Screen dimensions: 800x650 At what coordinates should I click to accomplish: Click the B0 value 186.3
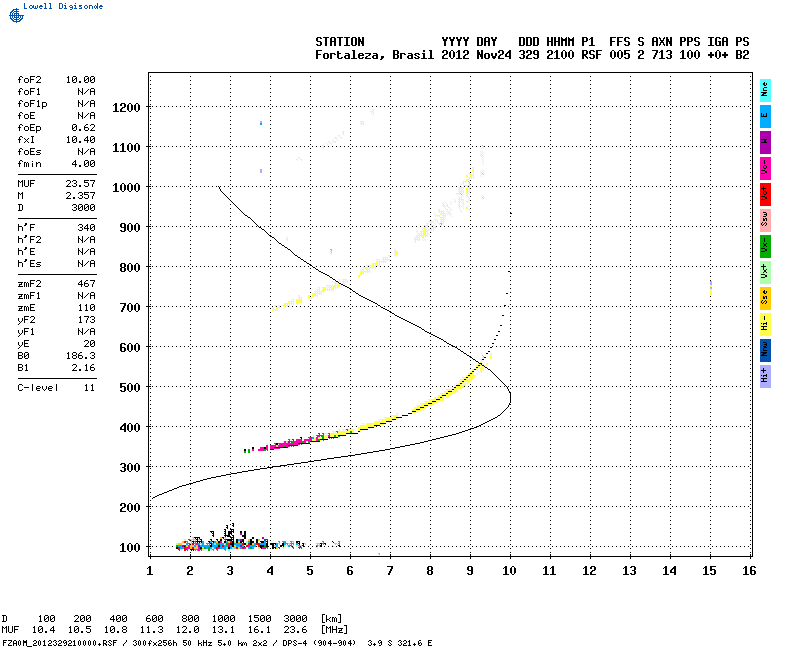80,356
